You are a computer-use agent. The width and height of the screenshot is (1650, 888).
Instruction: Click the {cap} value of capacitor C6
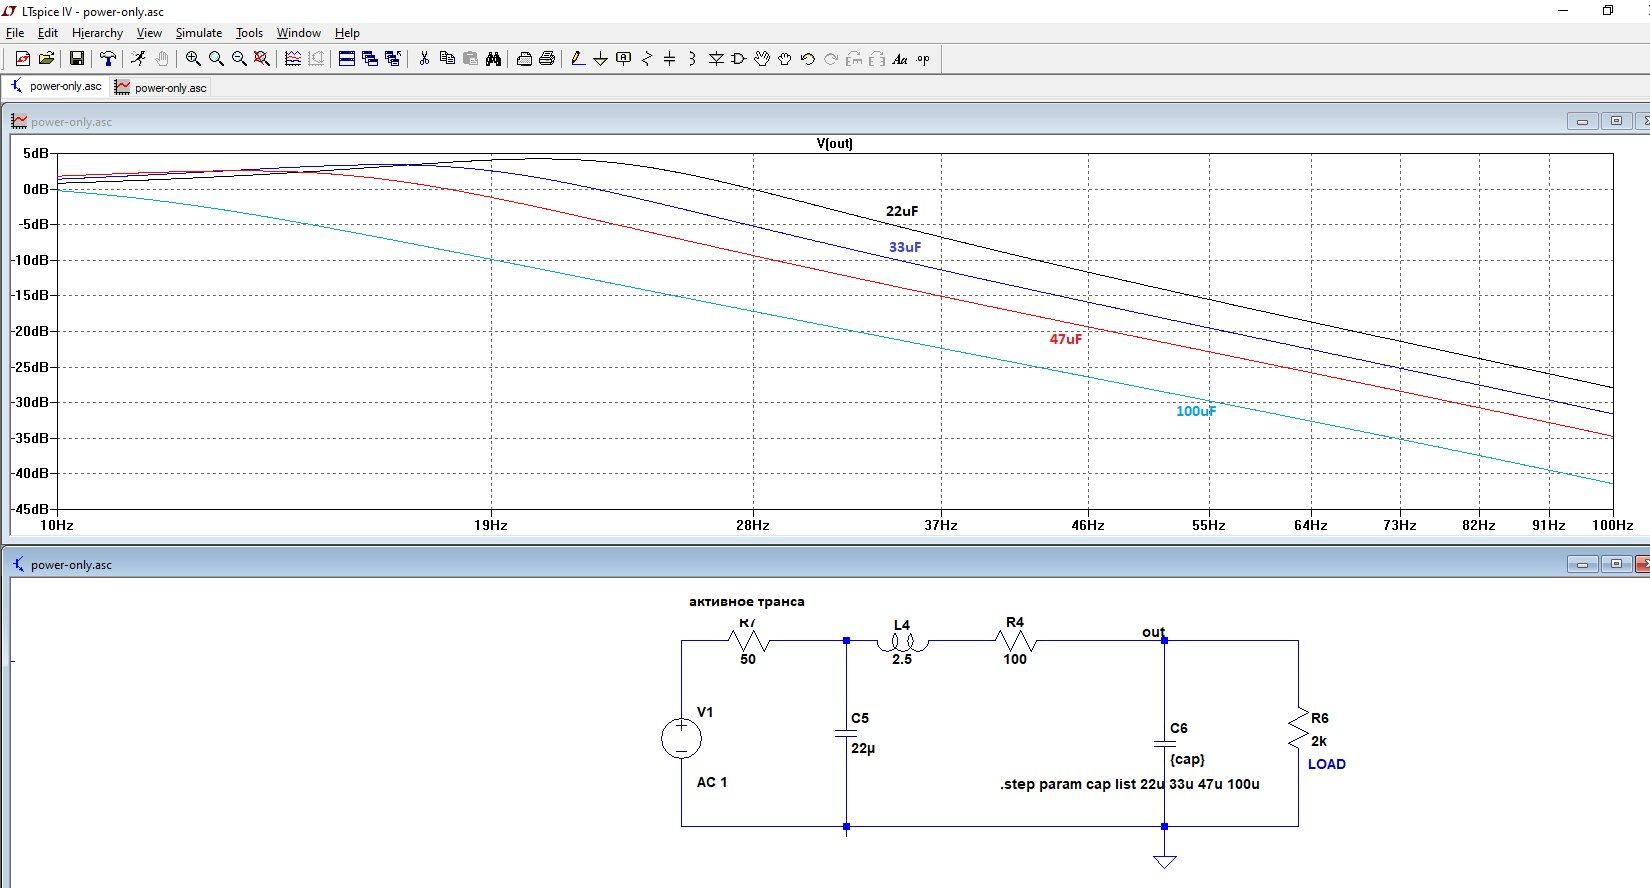coord(1187,759)
